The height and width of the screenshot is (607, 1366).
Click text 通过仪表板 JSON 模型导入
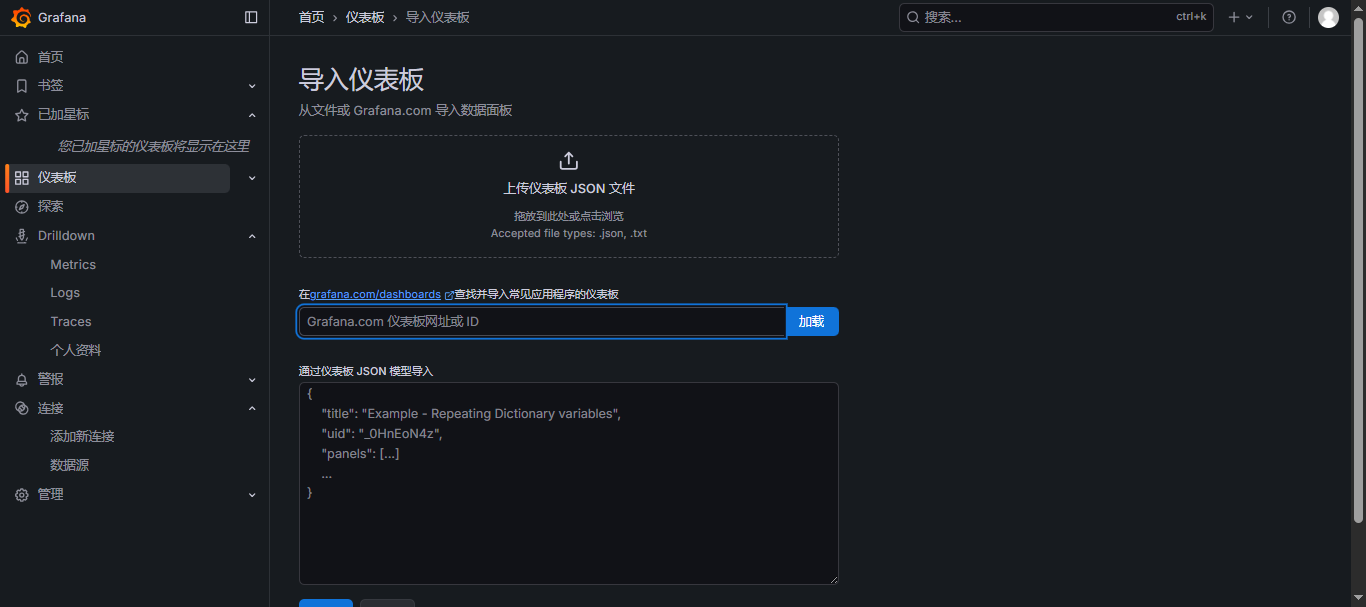pos(366,371)
